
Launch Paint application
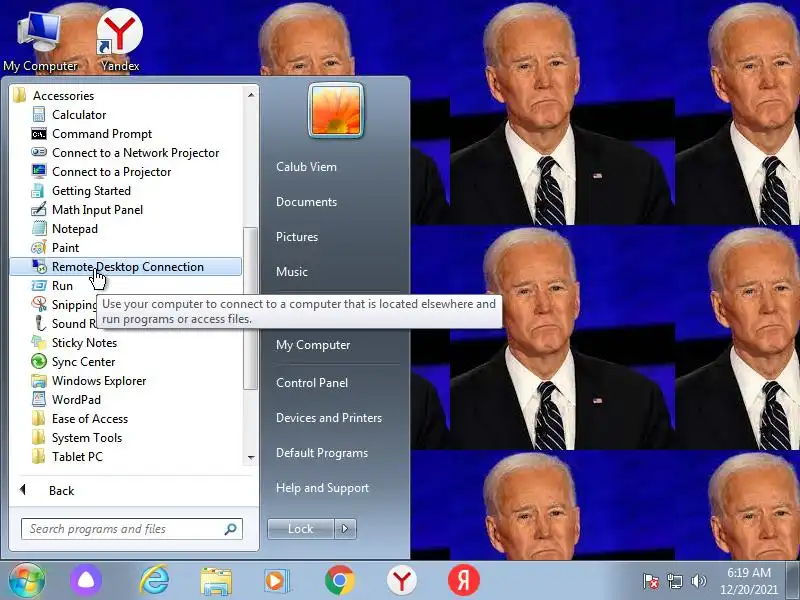point(65,248)
